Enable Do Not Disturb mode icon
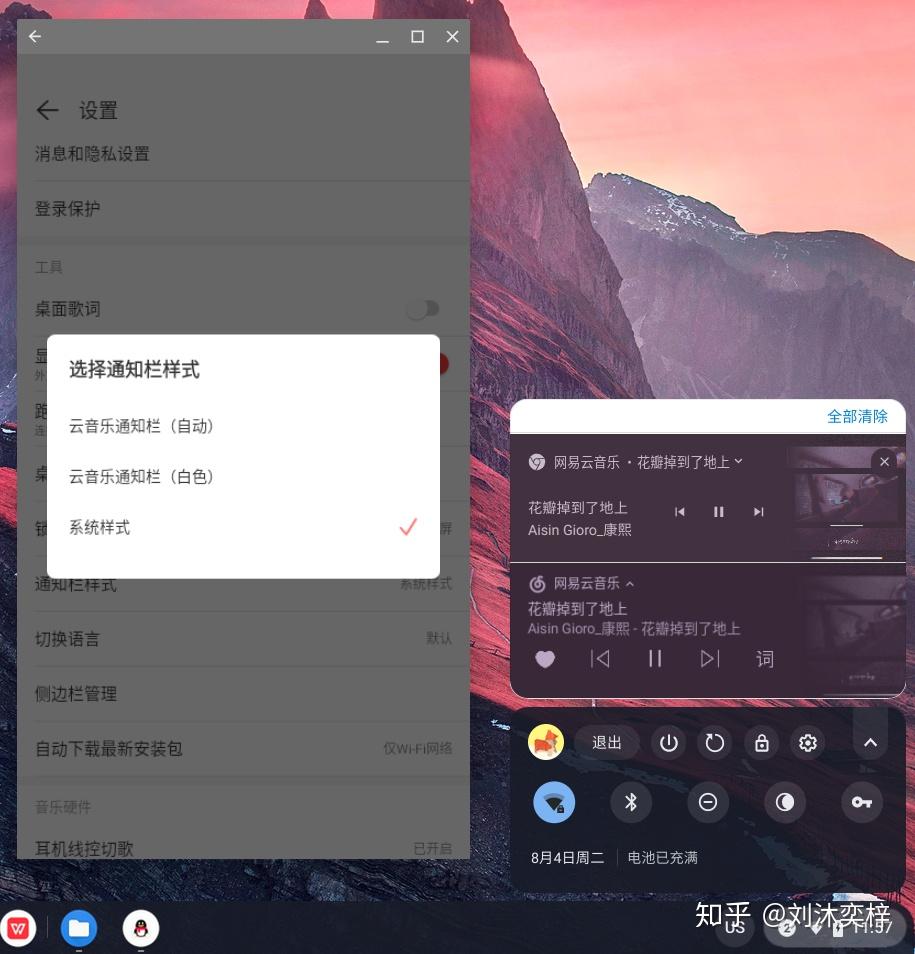 708,802
